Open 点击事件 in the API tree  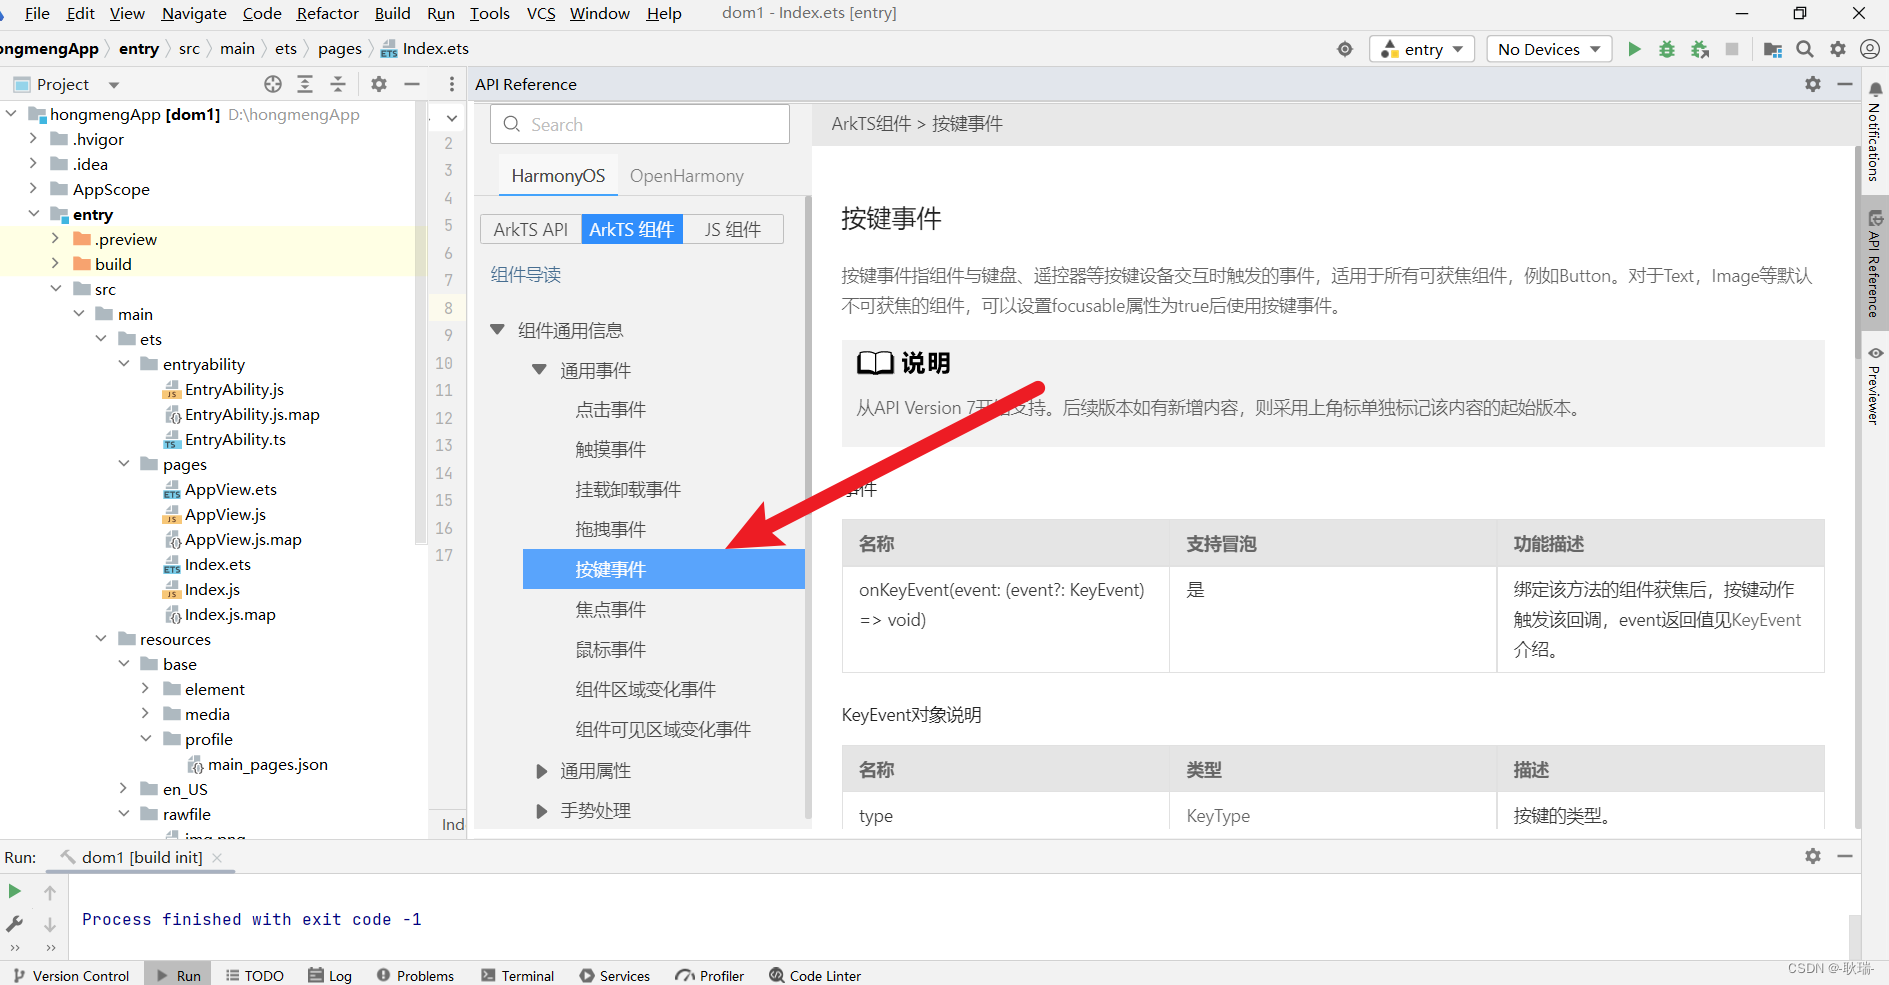coord(611,409)
